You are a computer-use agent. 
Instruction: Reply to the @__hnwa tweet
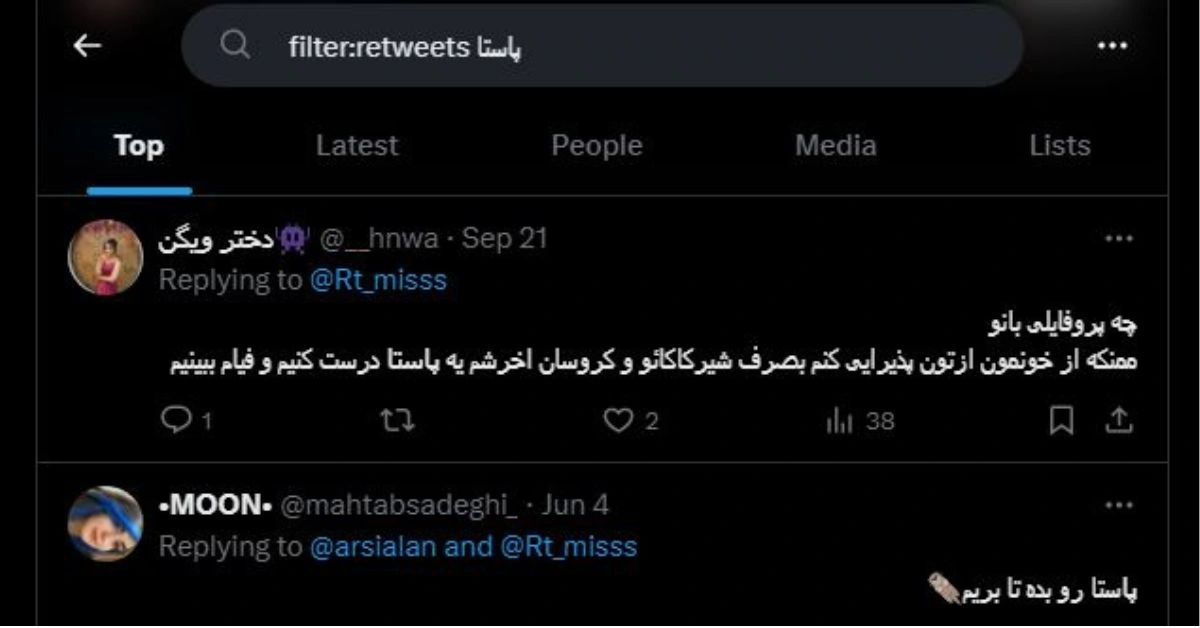tap(176, 422)
